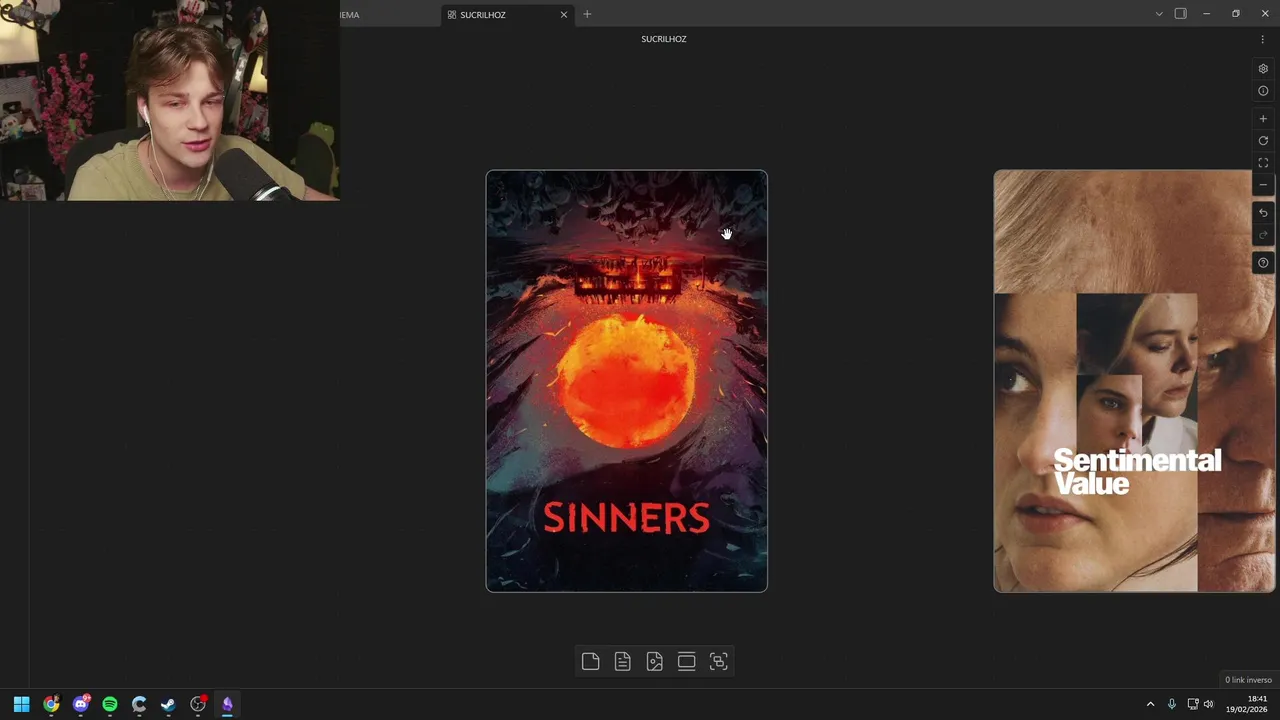
Task: Add media from vault to canvas
Action: tap(654, 661)
